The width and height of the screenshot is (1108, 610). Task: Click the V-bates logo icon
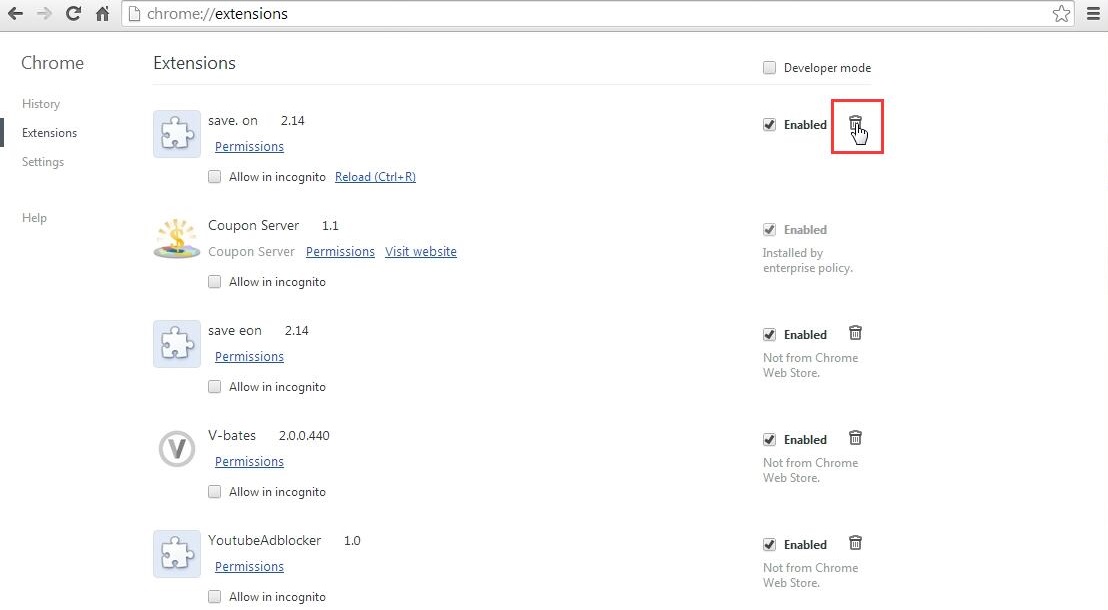177,449
